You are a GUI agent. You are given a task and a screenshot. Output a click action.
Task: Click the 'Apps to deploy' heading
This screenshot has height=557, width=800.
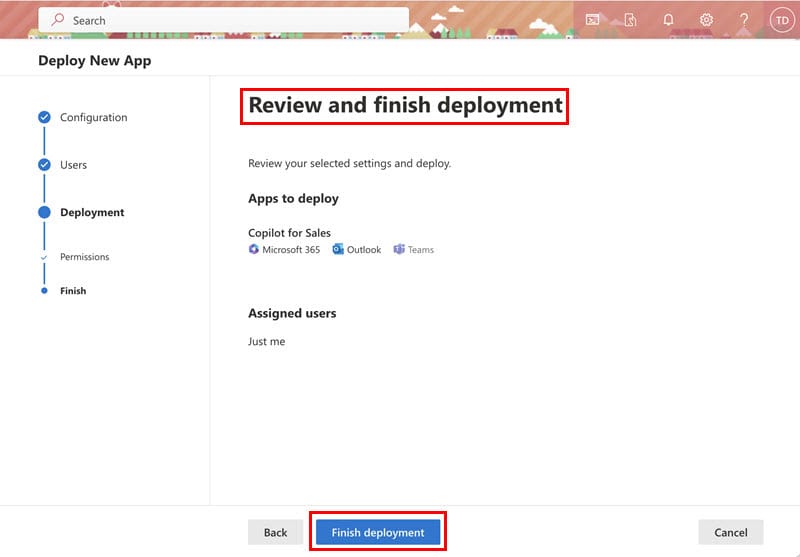[x=293, y=198]
